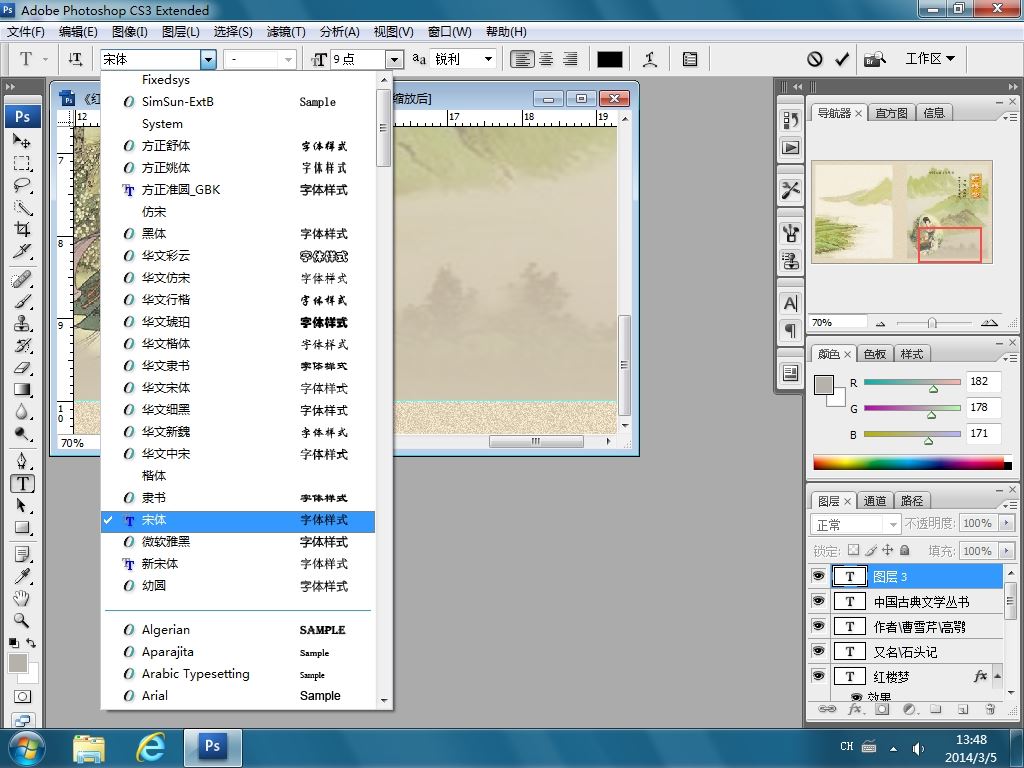Open the 不透明度 opacity arrow
The width and height of the screenshot is (1024, 768).
point(1006,523)
